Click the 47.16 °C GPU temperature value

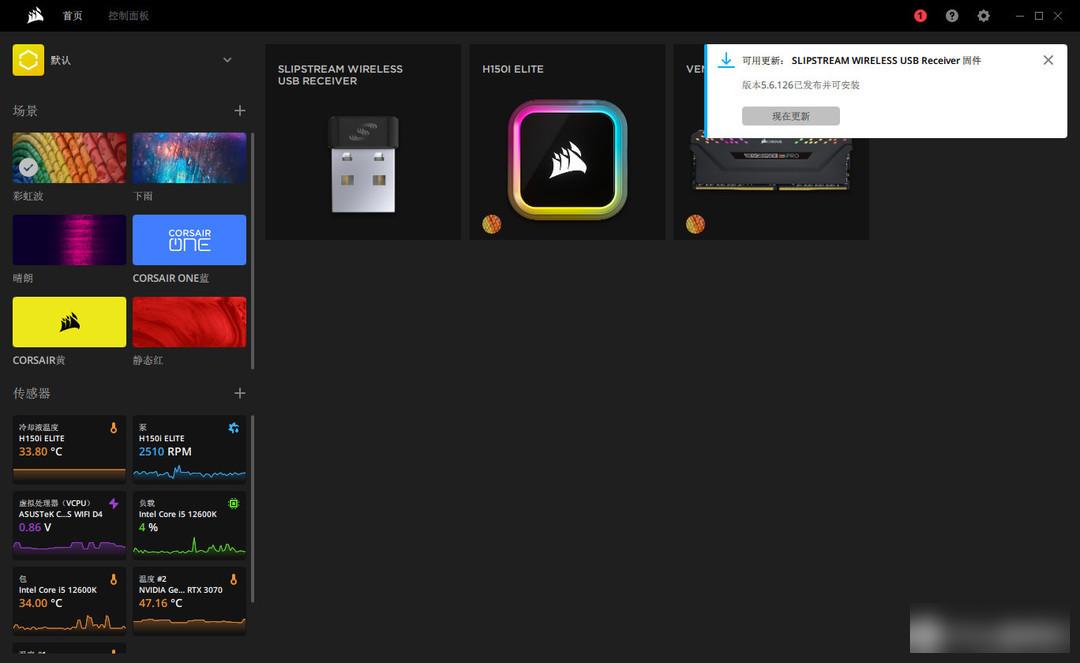point(160,603)
